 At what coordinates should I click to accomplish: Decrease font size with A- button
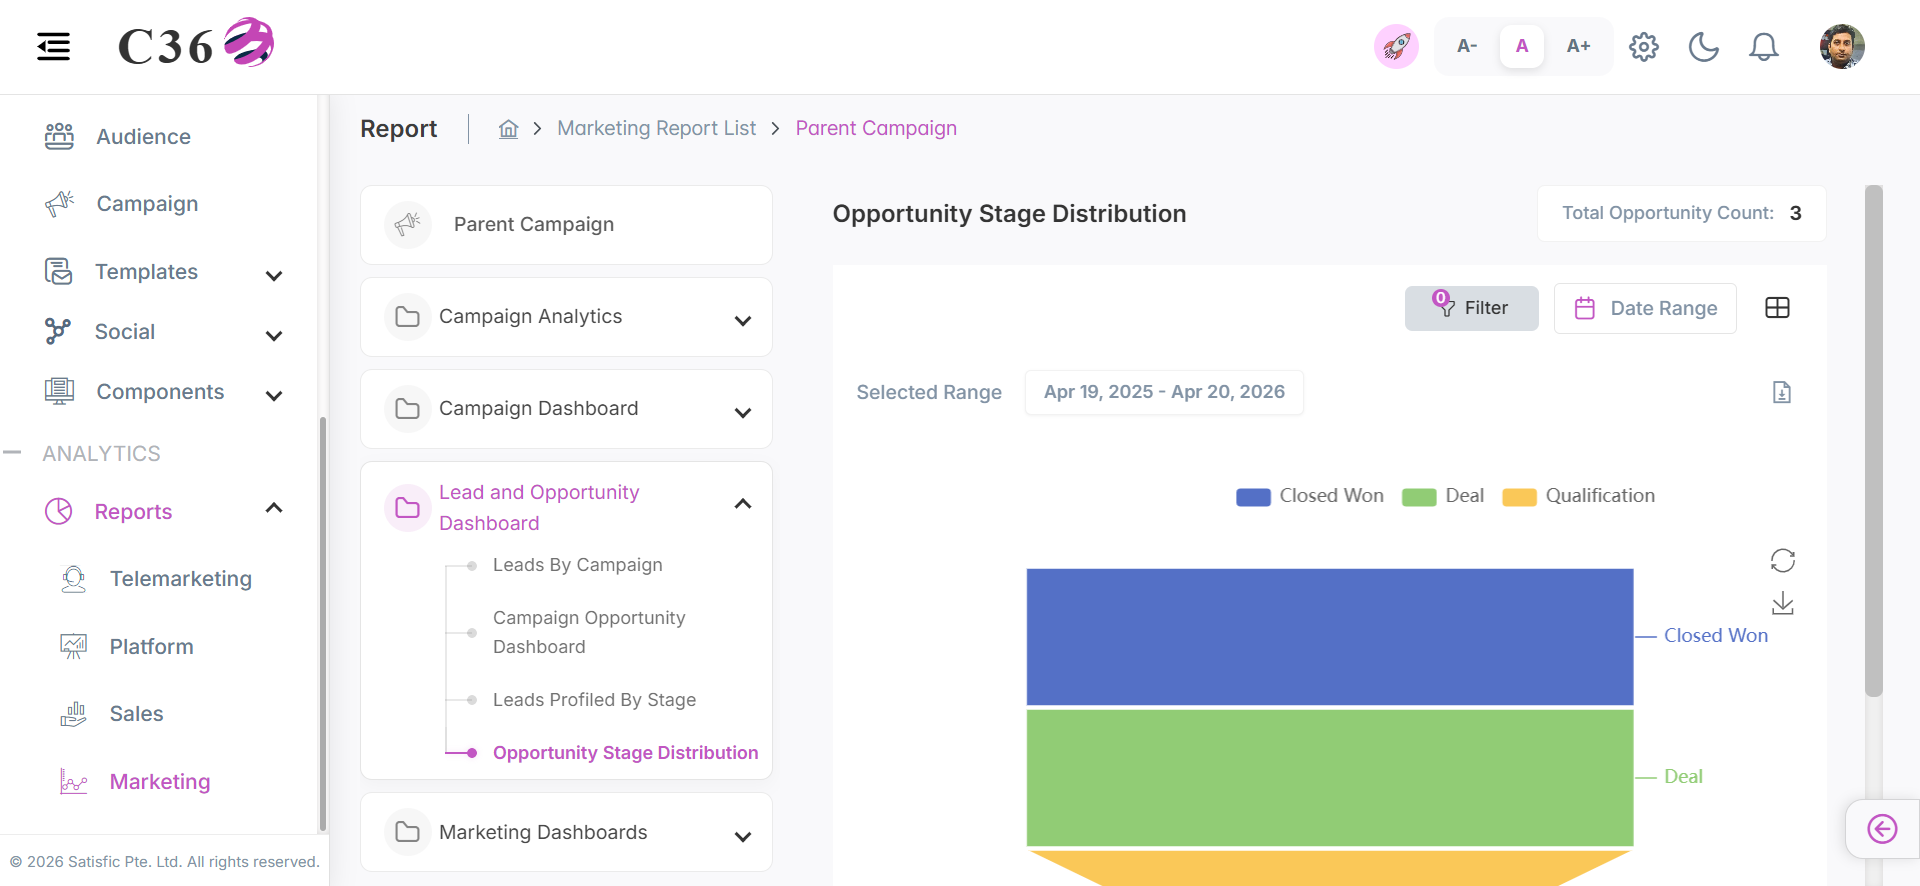click(1467, 46)
